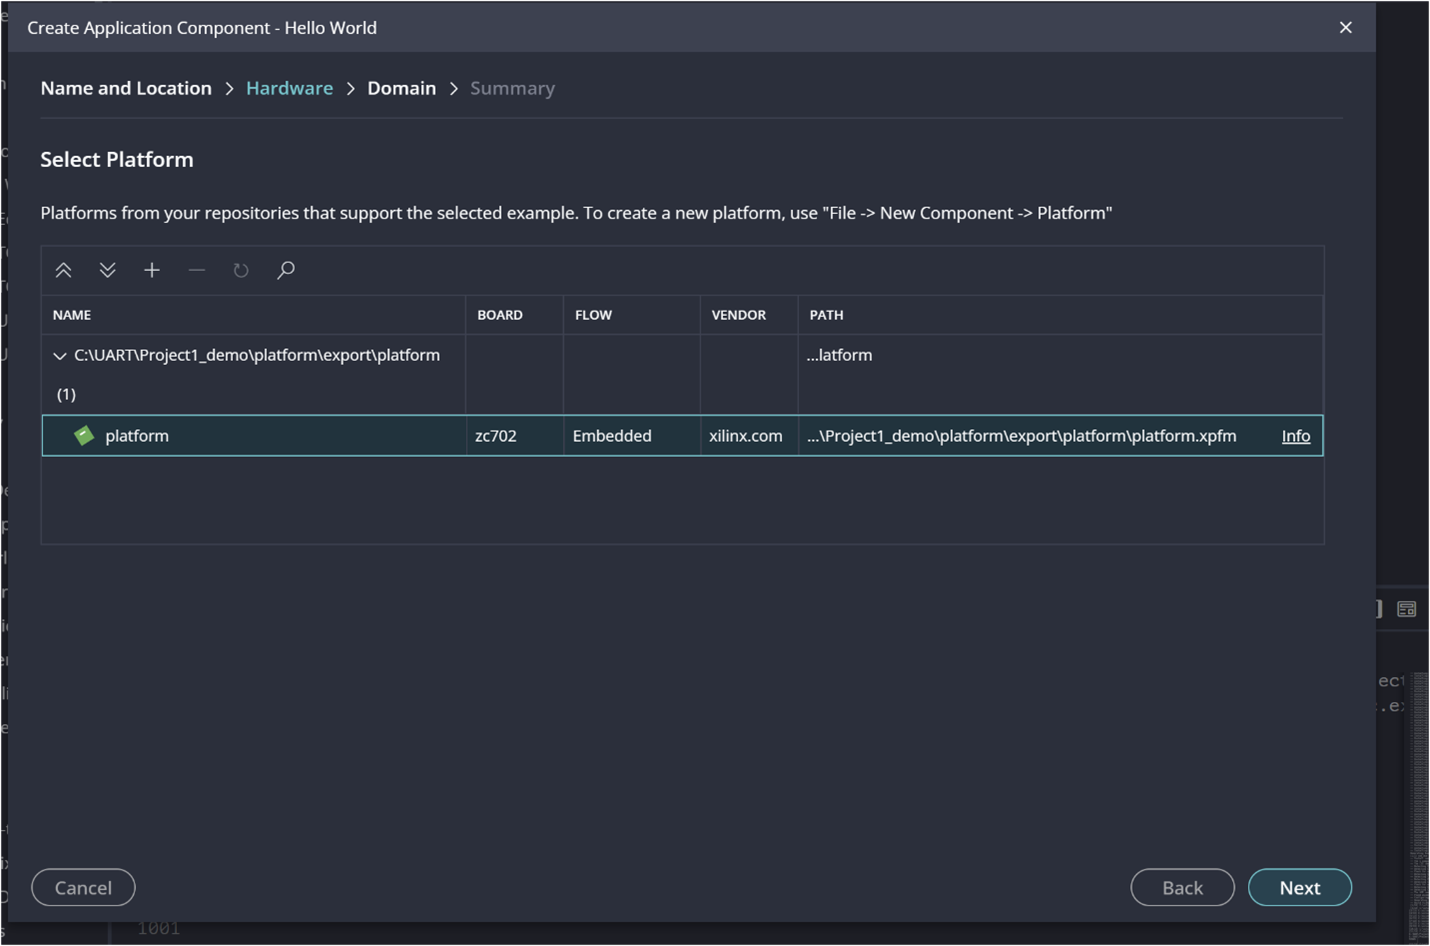
Task: Switch to the Hardware breadcrumb step
Action: [289, 88]
